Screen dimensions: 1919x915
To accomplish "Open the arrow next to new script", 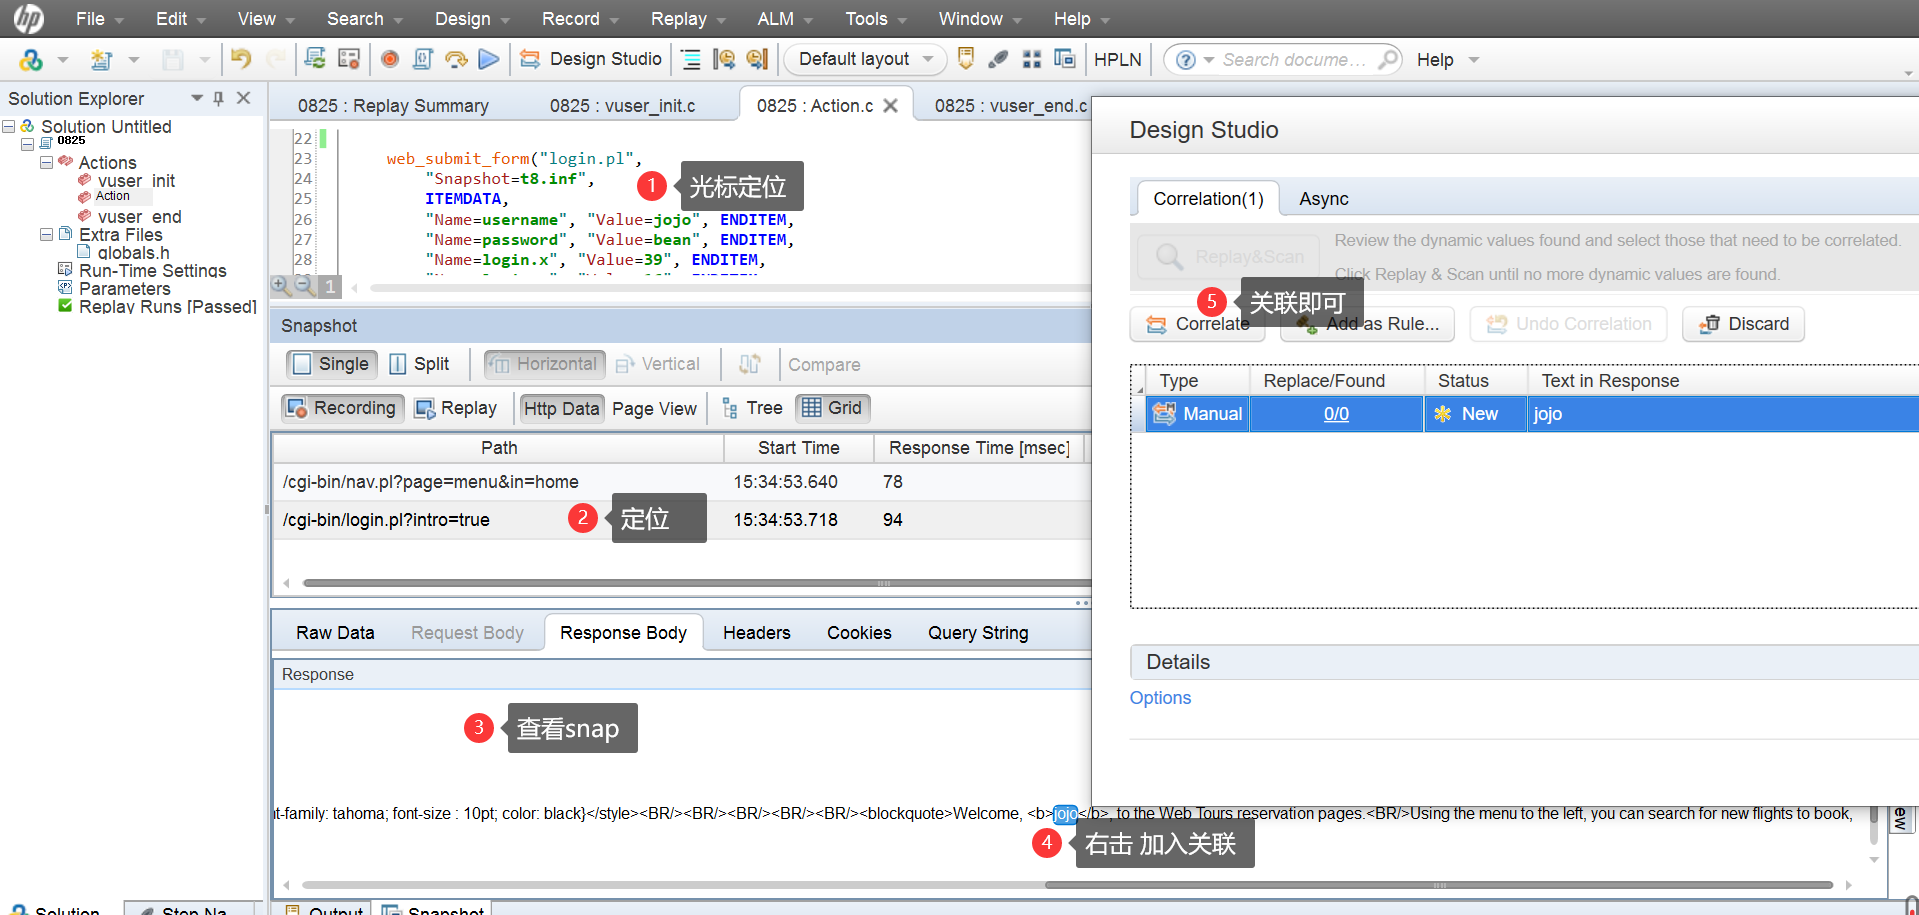I will click(x=133, y=60).
